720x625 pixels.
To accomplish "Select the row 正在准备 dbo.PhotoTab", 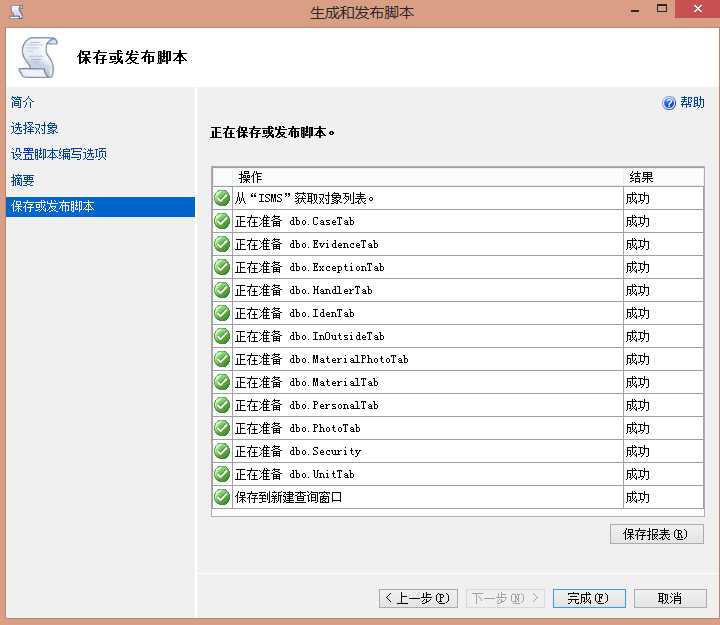I will coord(458,428).
